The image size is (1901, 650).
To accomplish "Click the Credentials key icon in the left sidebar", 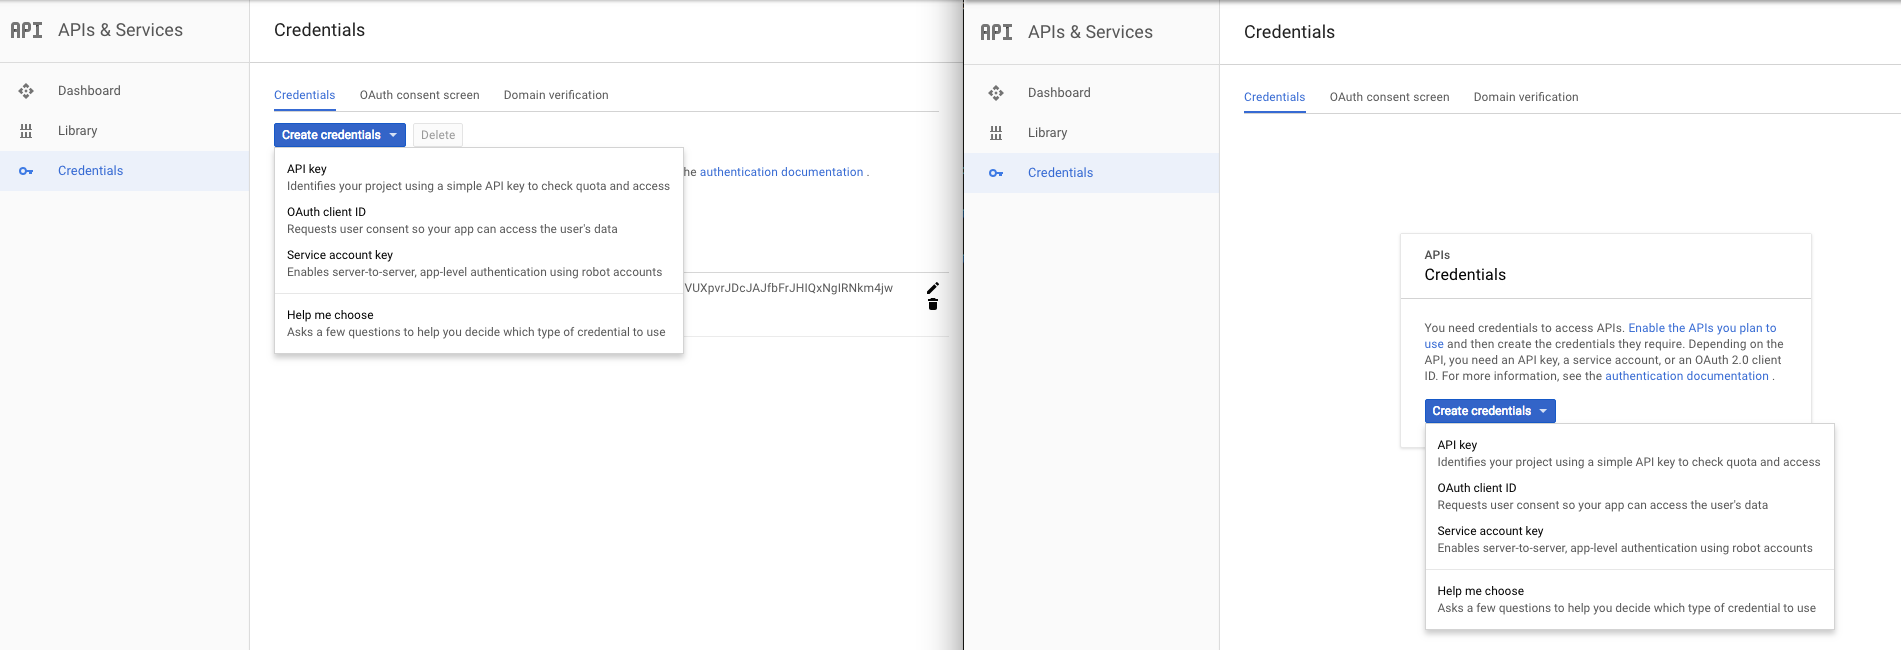I will 26,171.
